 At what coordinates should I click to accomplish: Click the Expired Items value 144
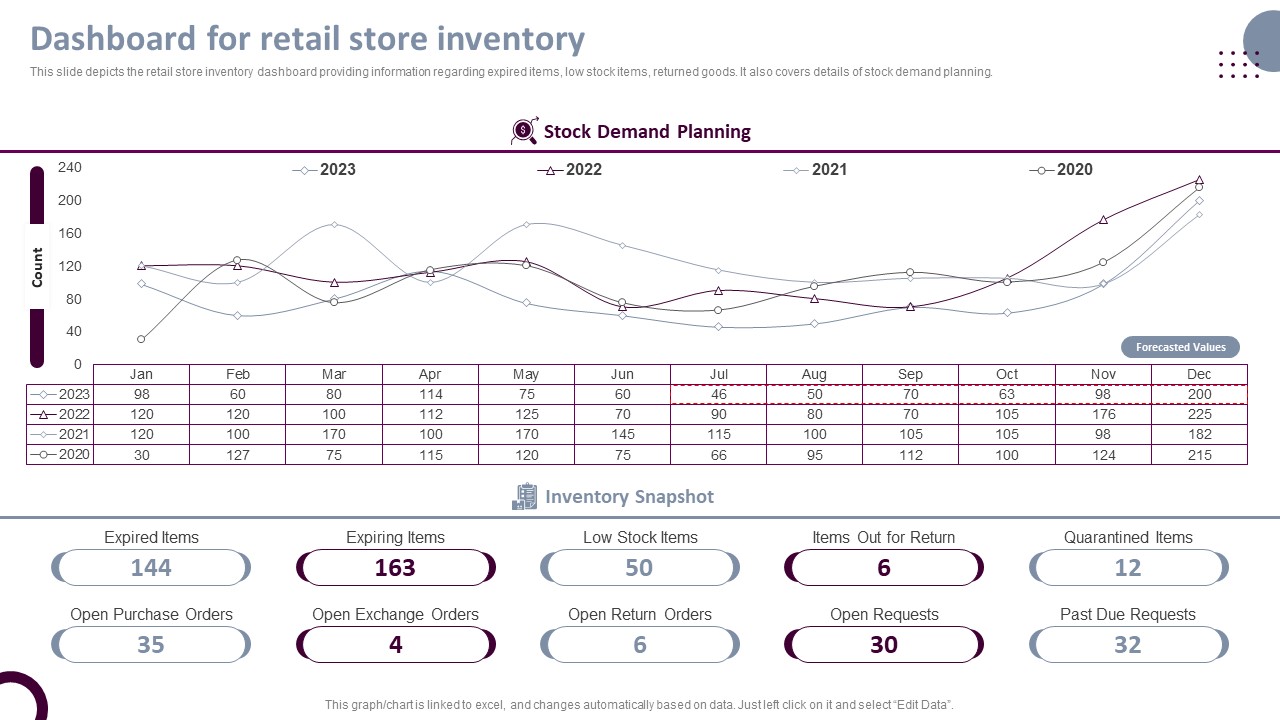coord(151,568)
